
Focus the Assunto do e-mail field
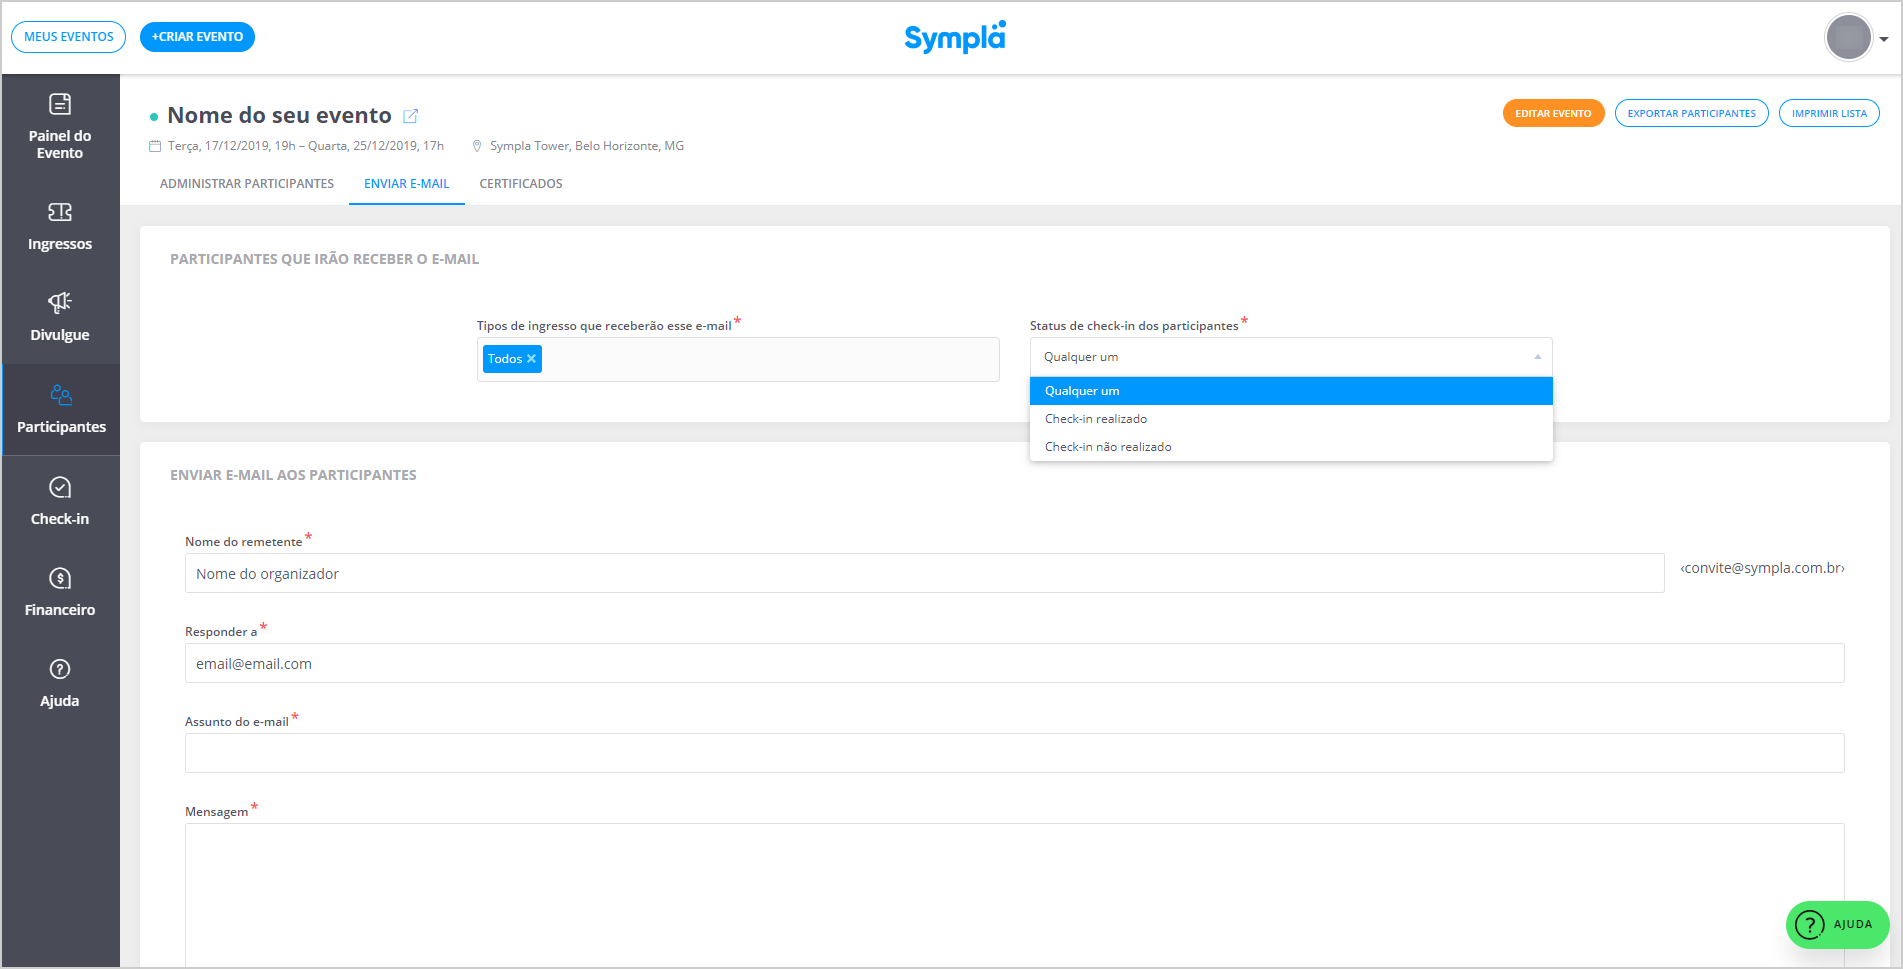tap(1015, 753)
